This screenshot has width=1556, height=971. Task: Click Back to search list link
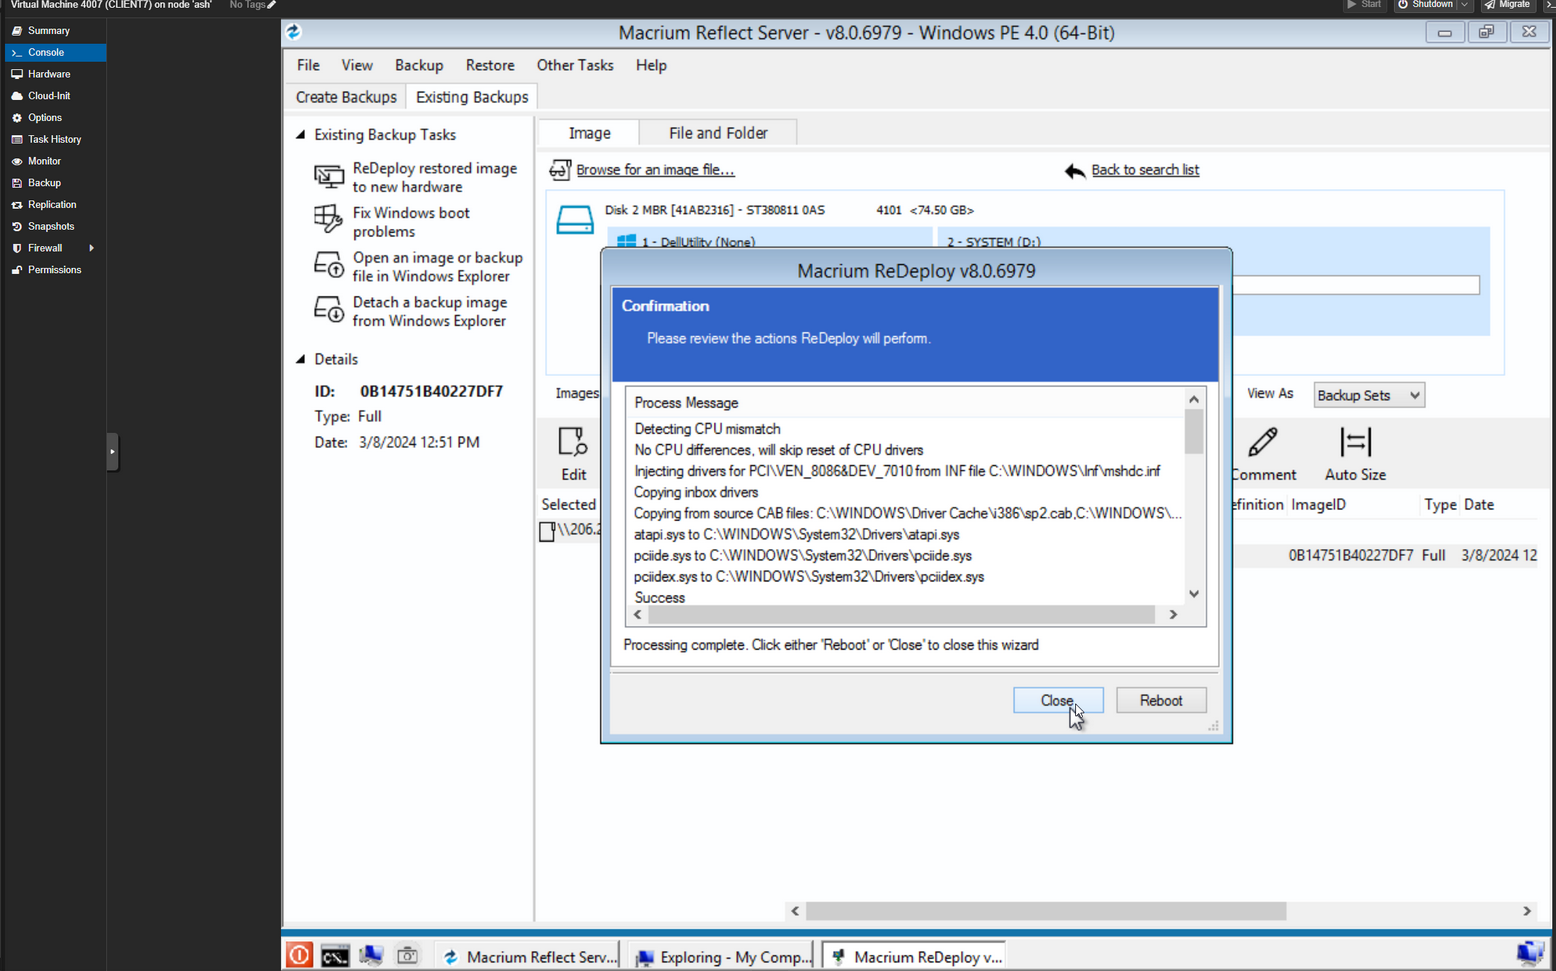(1145, 170)
